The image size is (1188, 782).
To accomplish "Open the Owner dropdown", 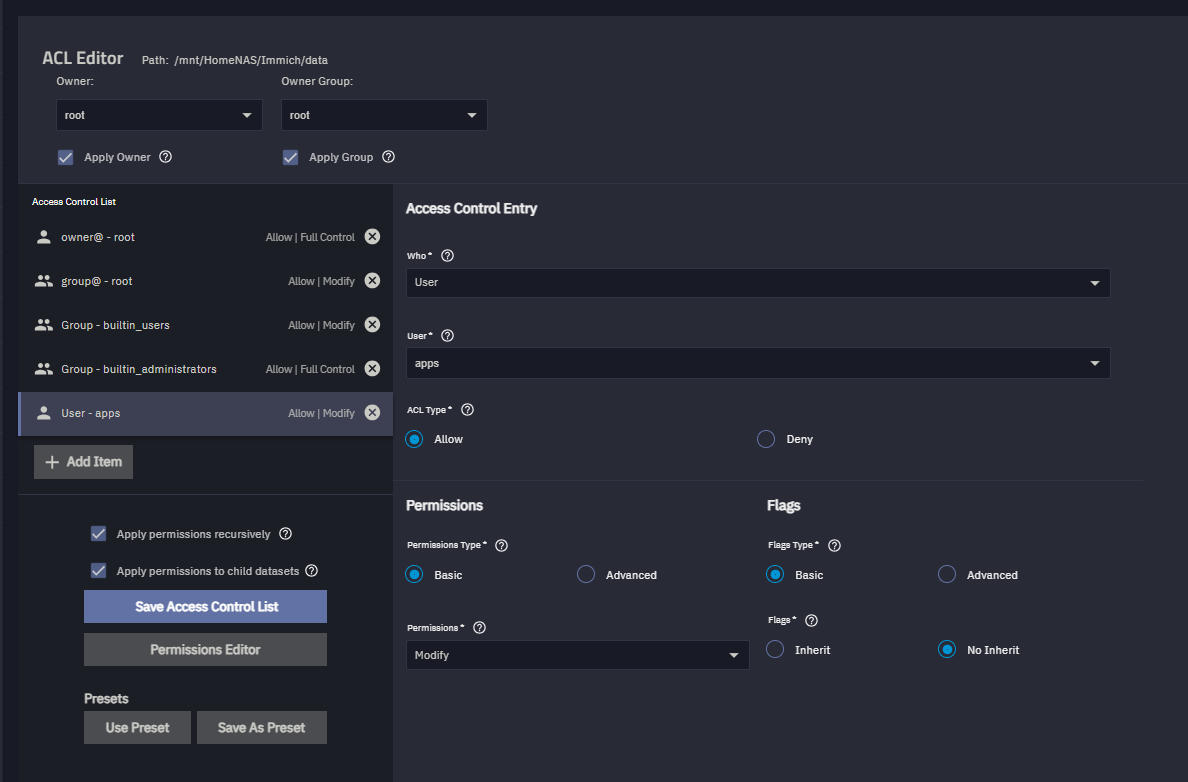I will [159, 115].
